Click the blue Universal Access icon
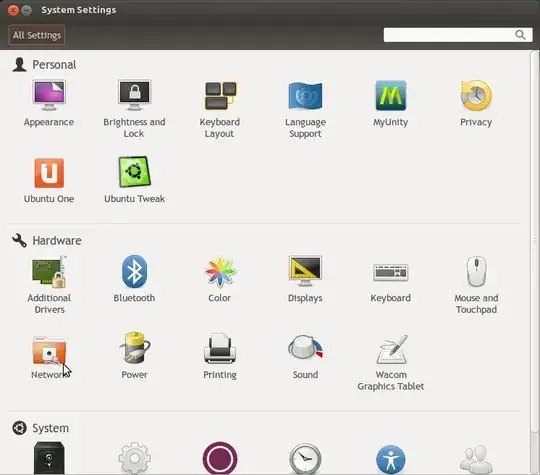The width and height of the screenshot is (540, 475). coord(391,460)
